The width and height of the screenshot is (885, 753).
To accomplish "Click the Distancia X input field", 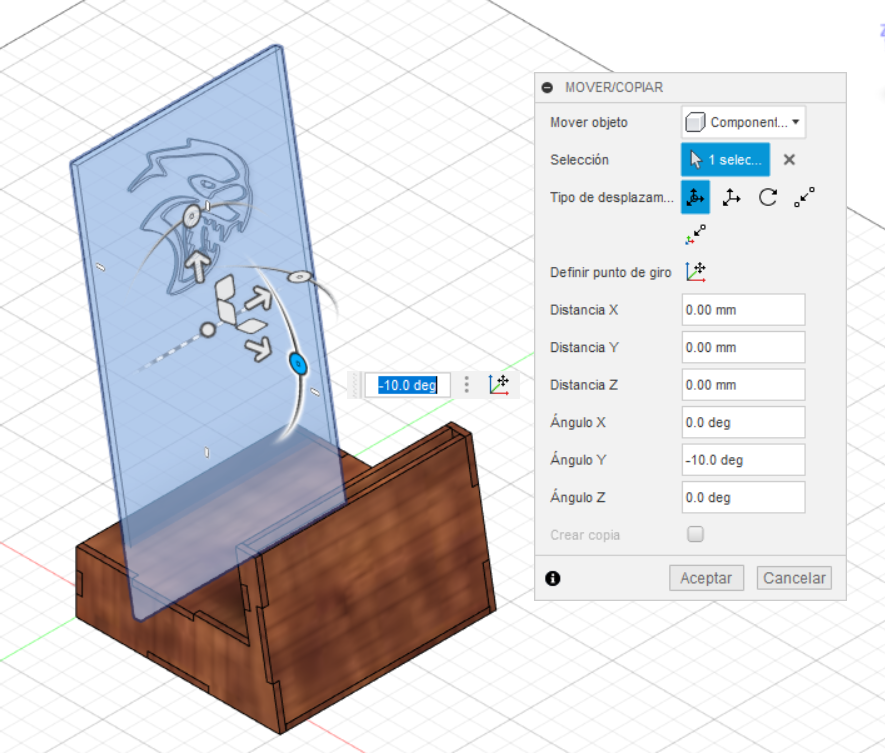I will [743, 310].
